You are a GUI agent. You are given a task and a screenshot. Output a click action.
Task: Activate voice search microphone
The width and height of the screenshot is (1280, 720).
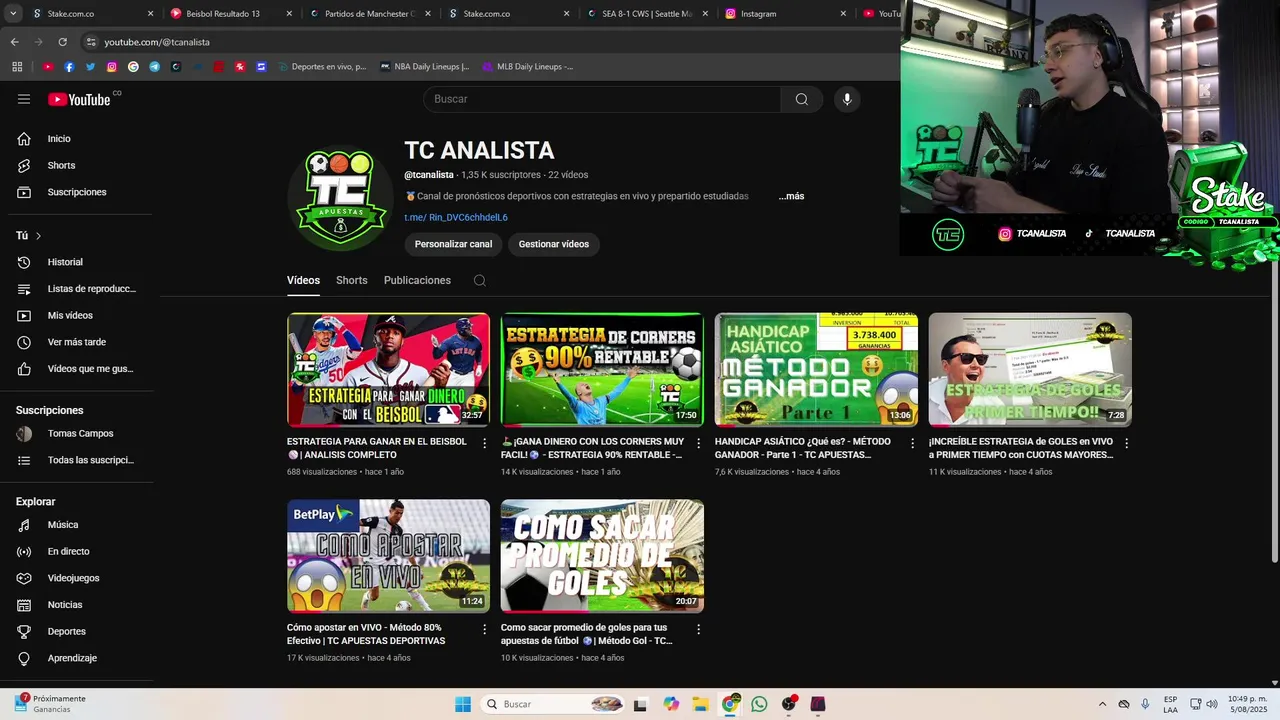pyautogui.click(x=847, y=99)
